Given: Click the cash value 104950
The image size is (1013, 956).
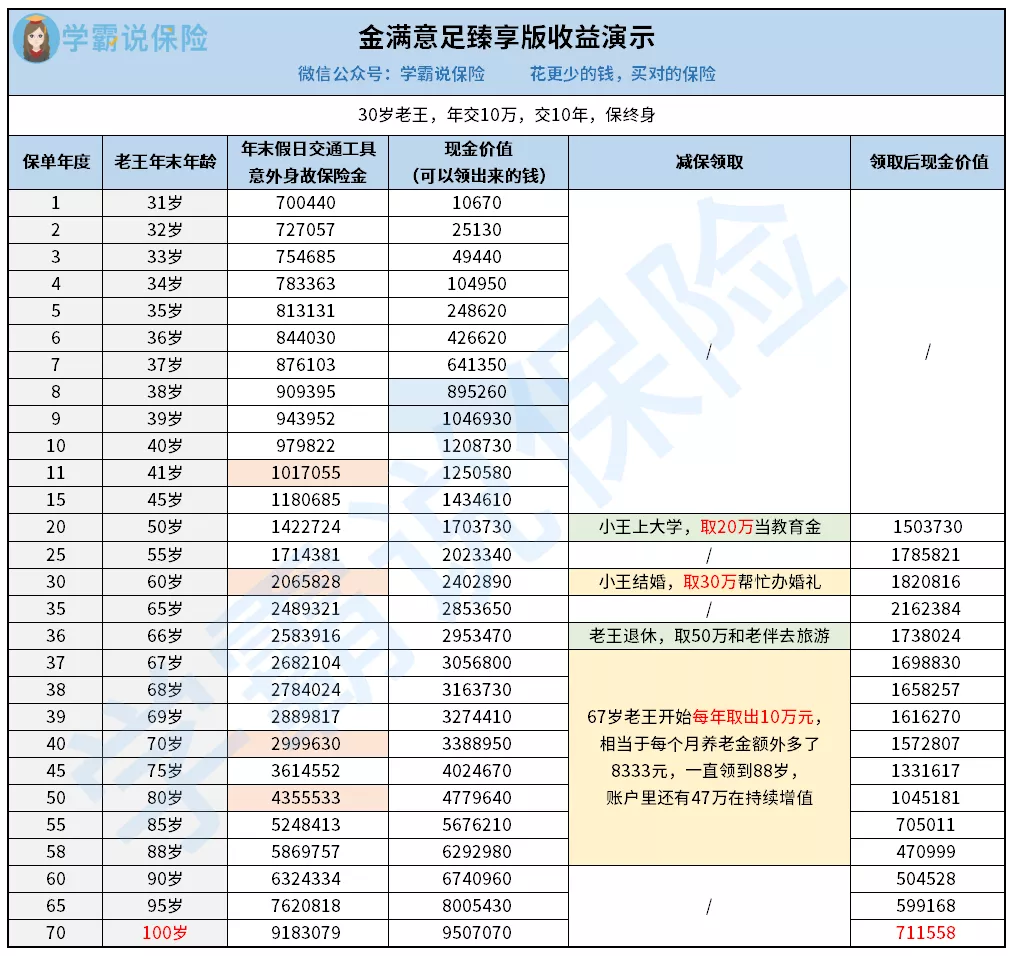Looking at the screenshot, I should pyautogui.click(x=477, y=284).
